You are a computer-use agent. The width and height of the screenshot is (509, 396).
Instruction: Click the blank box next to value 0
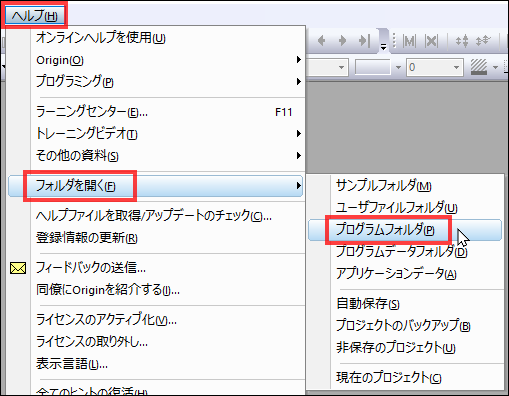coord(372,67)
